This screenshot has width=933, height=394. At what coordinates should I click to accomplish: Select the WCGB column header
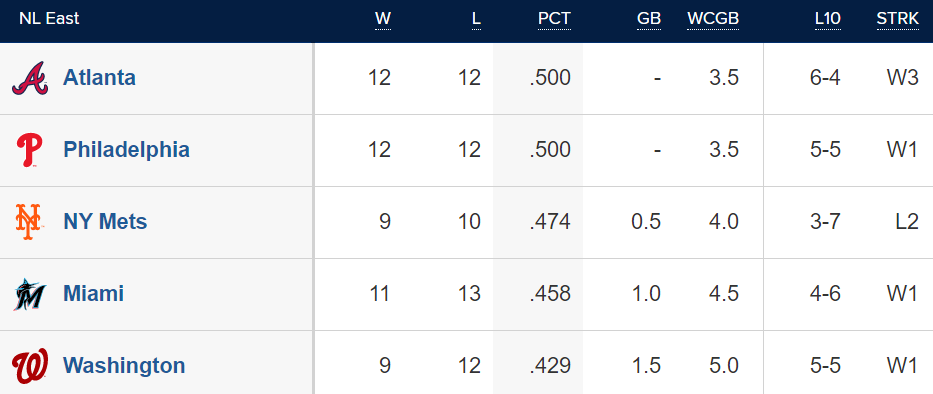[713, 19]
